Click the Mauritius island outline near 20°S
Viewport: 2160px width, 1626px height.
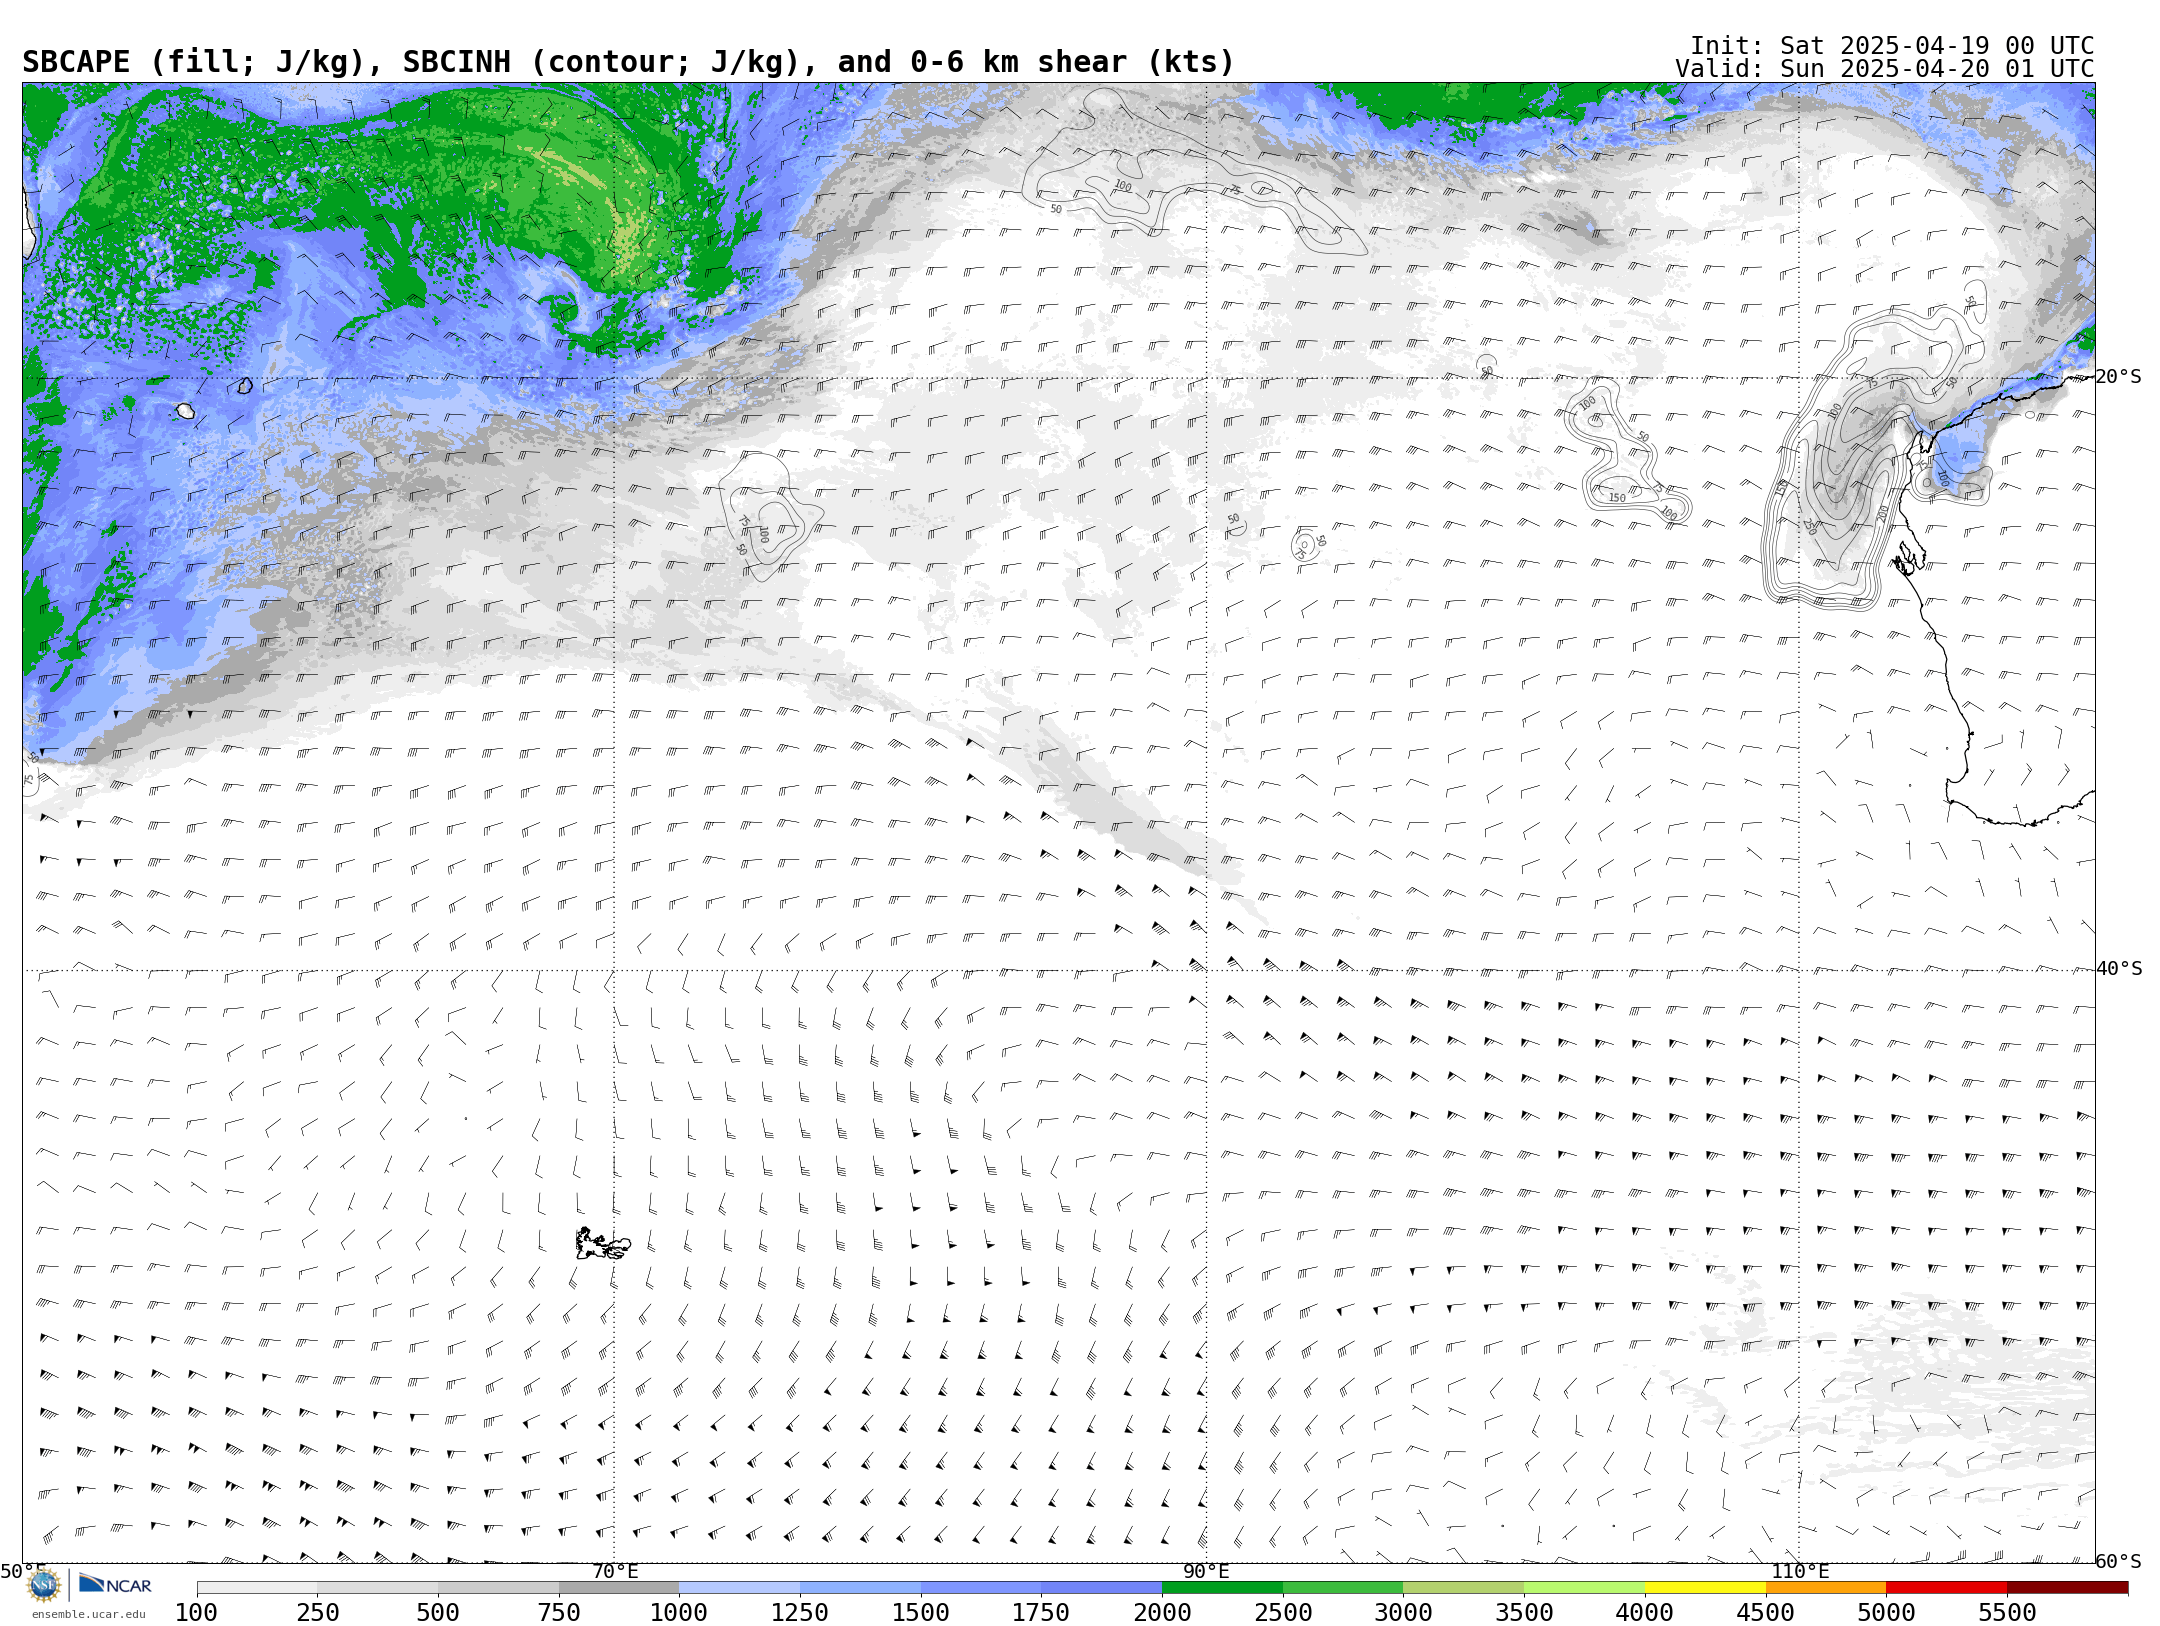(245, 385)
